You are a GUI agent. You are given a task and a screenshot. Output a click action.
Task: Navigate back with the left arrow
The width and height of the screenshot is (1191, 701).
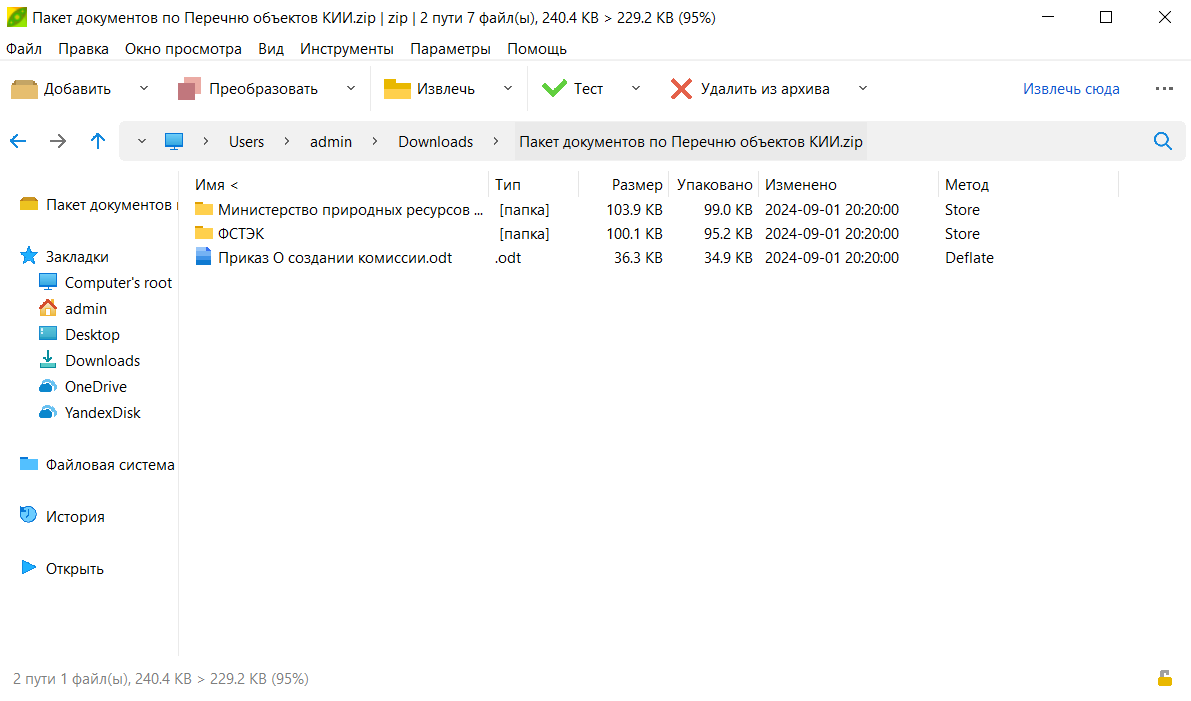pos(18,141)
